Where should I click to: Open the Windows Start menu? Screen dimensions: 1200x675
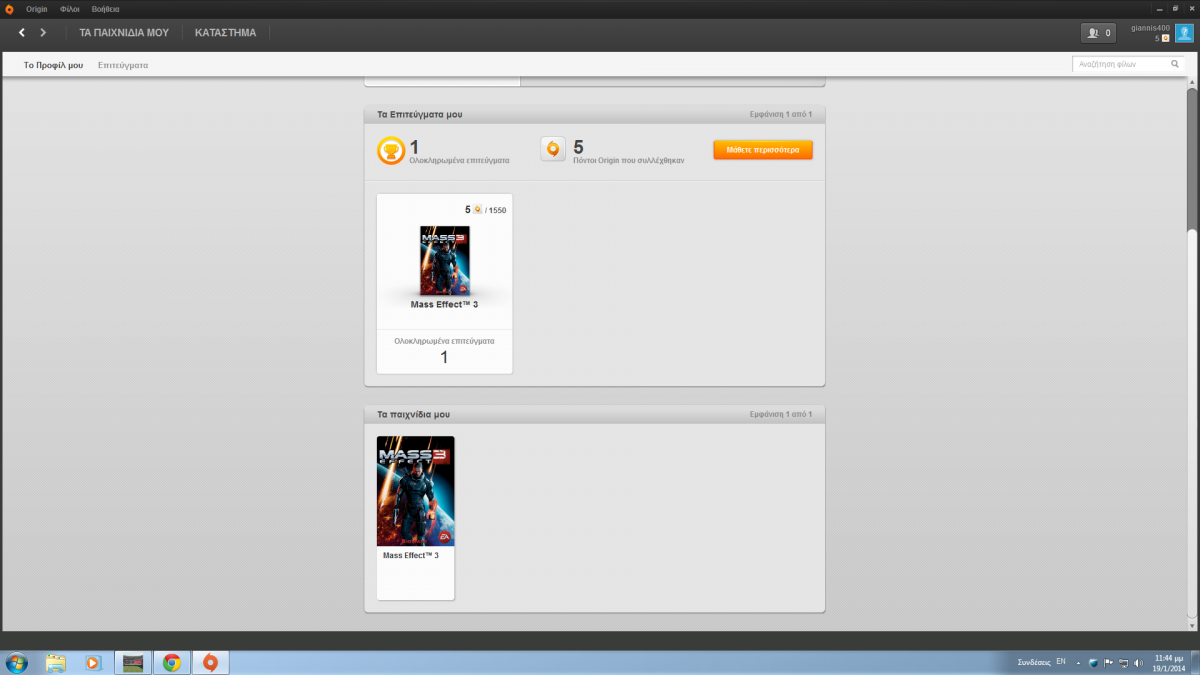pos(17,662)
